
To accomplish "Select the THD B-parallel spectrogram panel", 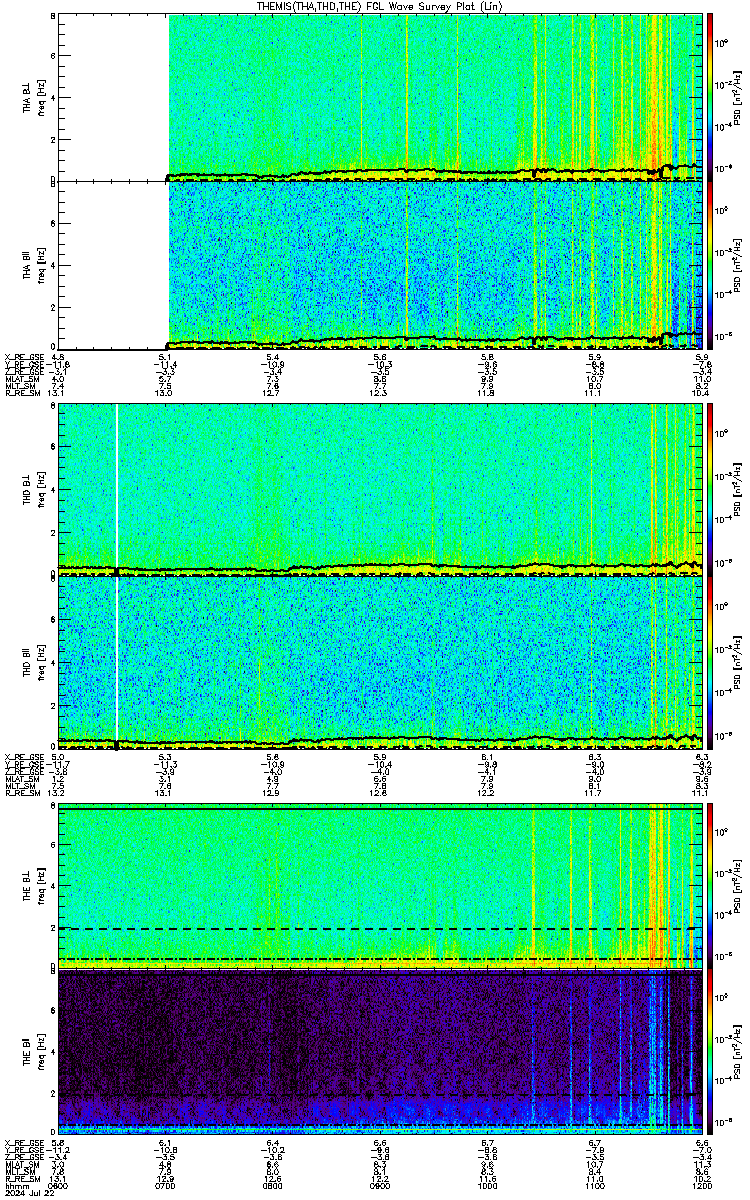I will [x=380, y=662].
